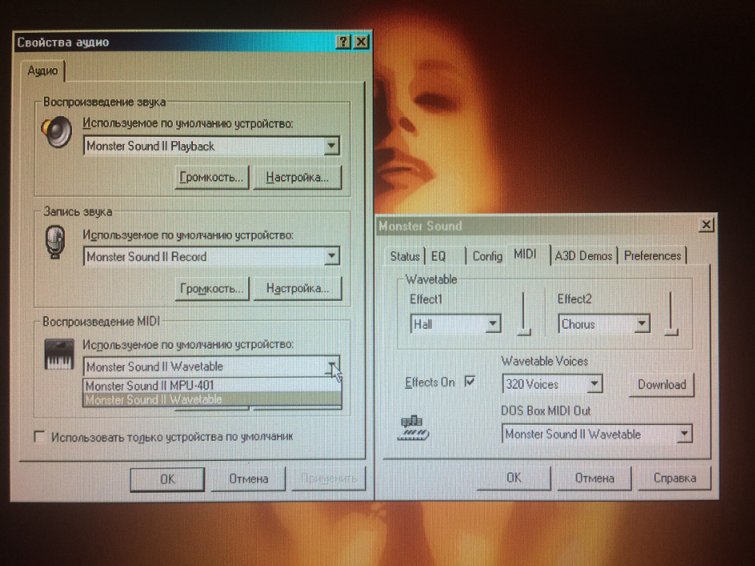755x566 pixels.
Task: Switch to the EQ tab
Action: [x=439, y=256]
